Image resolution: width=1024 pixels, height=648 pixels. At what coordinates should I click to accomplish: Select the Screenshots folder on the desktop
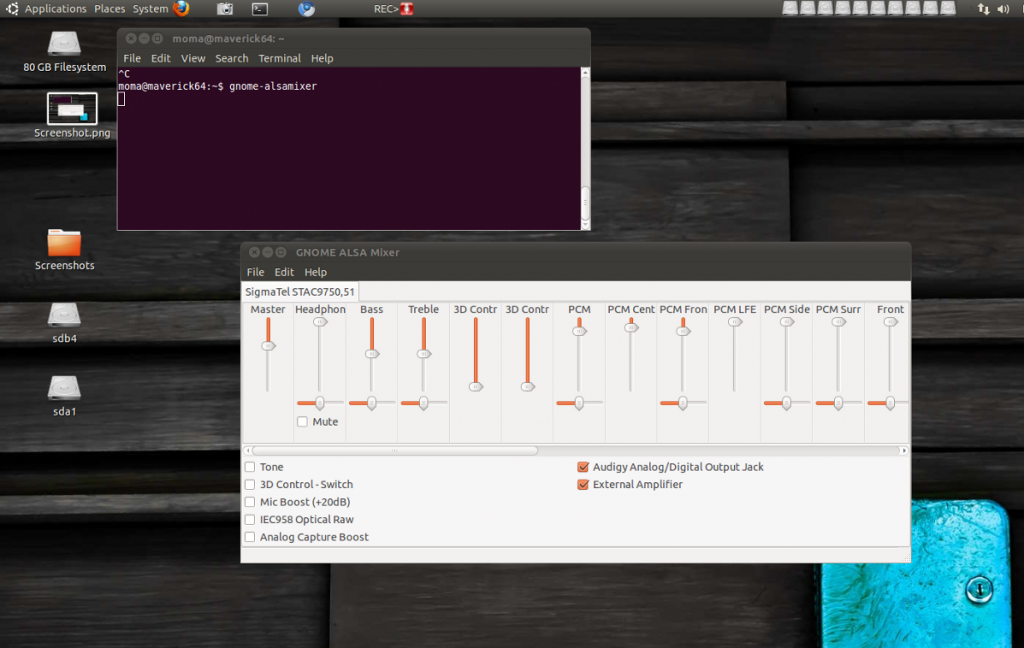click(x=64, y=250)
